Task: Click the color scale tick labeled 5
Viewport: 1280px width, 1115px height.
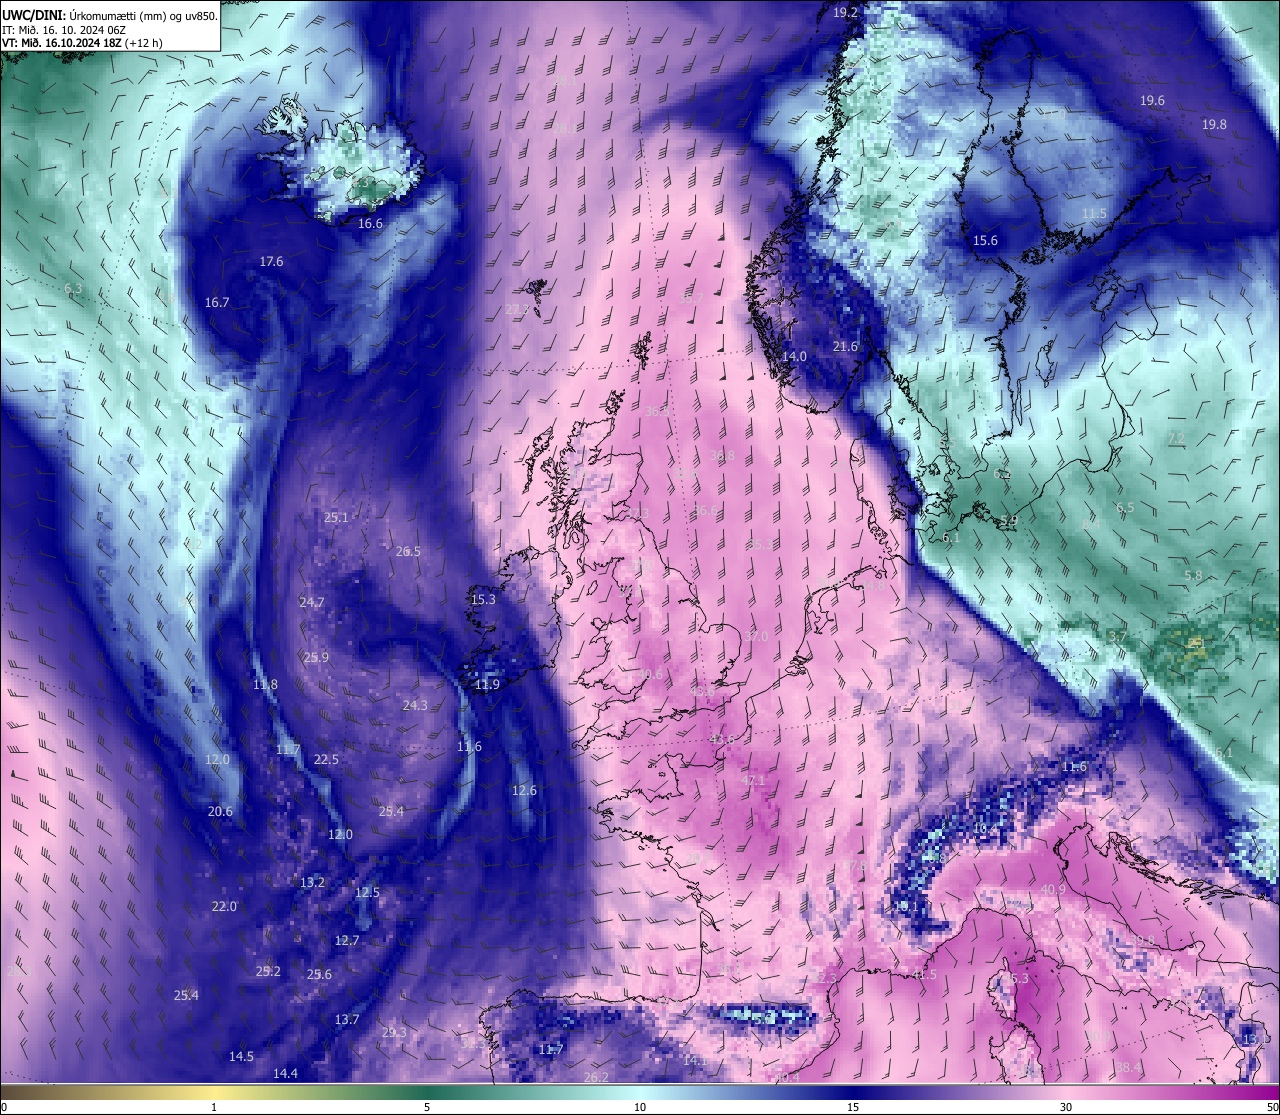Action: pos(427,1108)
